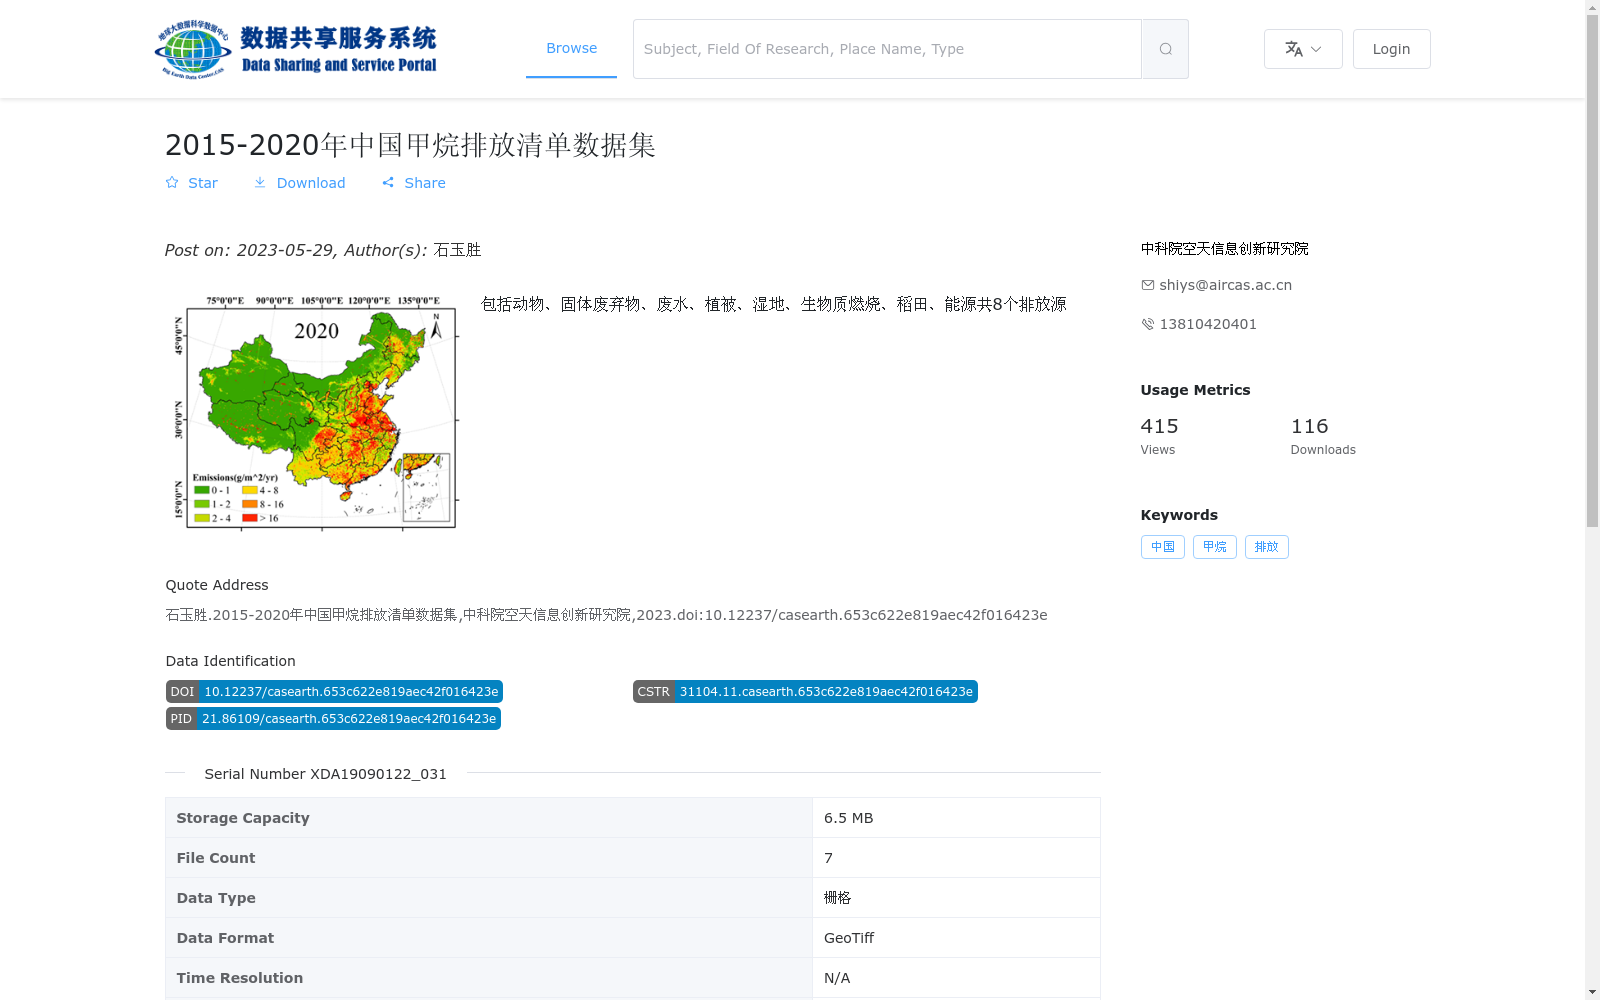Click the phone number 13810420401
The image size is (1600, 1000).
point(1208,324)
